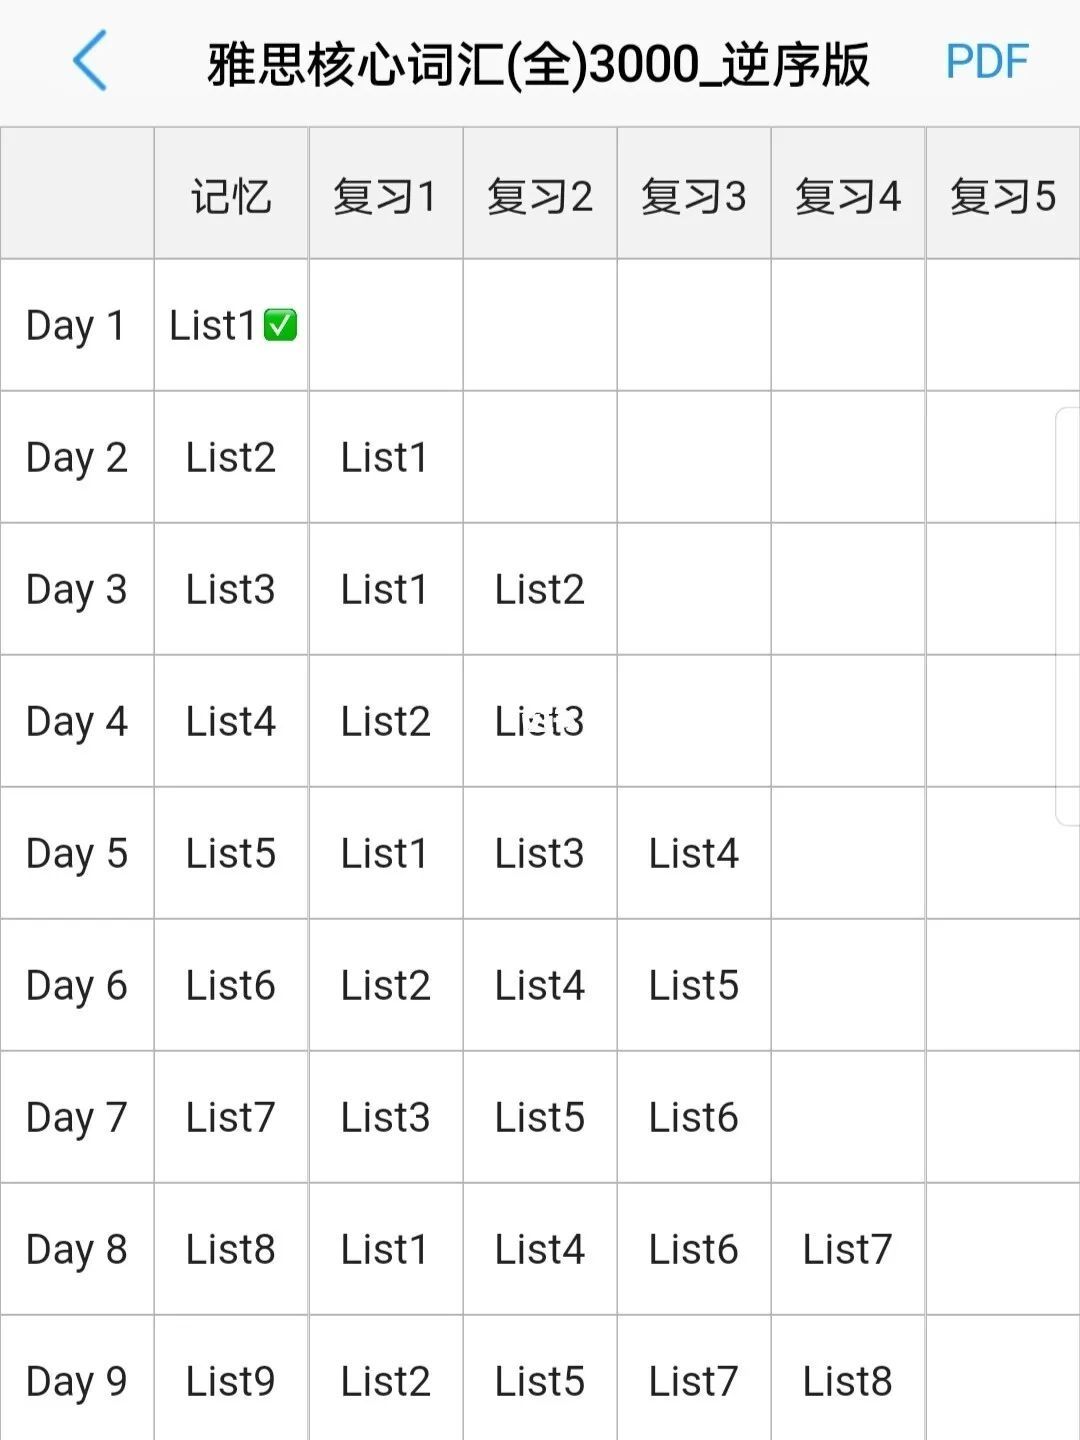The width and height of the screenshot is (1080, 1440).
Task: Click the scrollbar handle on right edge
Action: 1068,616
